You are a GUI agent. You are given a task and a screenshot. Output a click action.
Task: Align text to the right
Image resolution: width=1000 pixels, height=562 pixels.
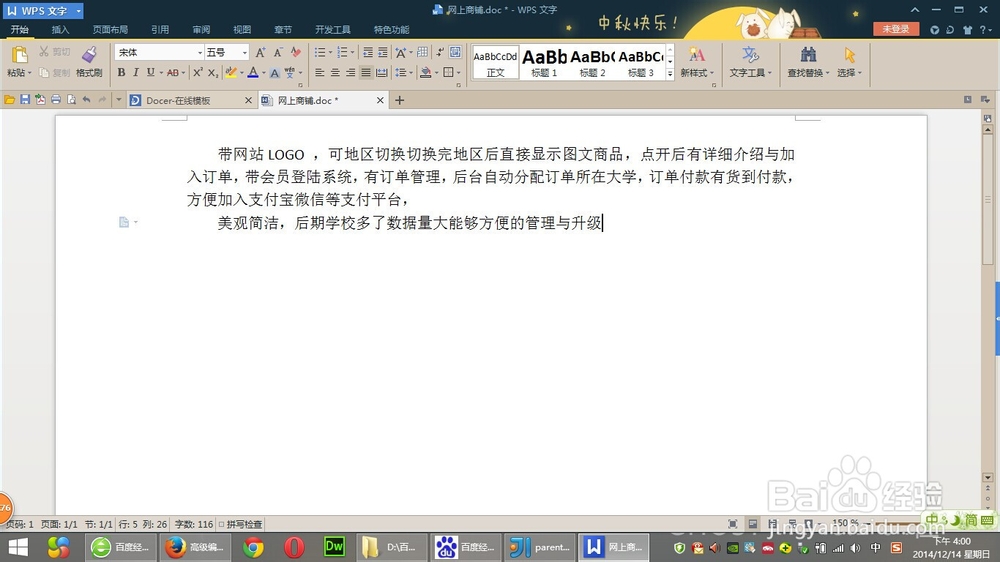pos(350,73)
